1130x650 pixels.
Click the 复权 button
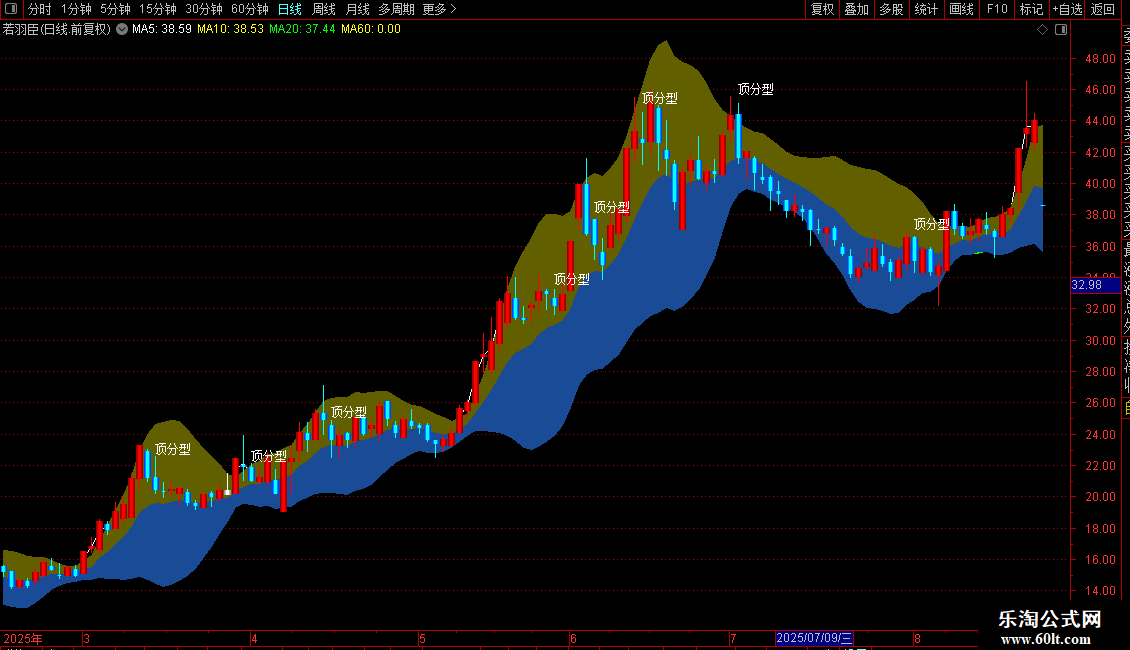coord(822,9)
